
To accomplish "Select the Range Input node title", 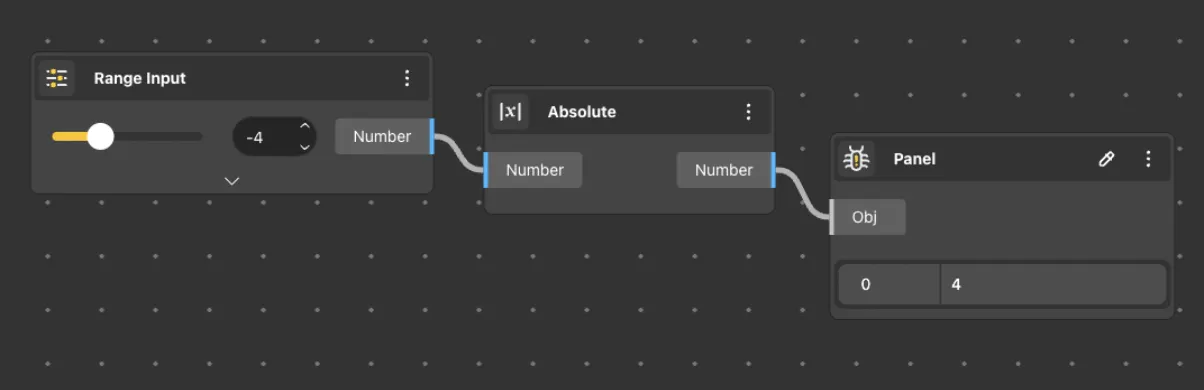I will [x=140, y=78].
